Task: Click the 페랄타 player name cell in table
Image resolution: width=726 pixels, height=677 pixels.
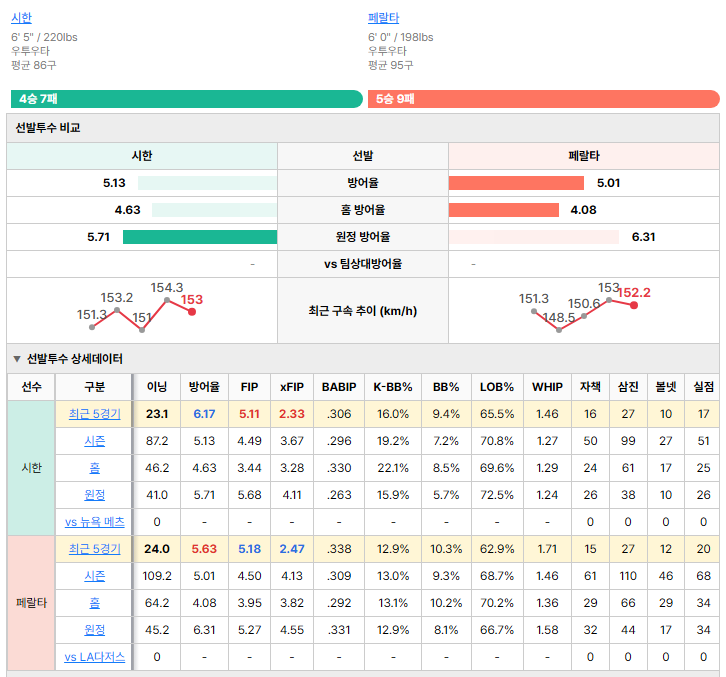Action: (31, 603)
